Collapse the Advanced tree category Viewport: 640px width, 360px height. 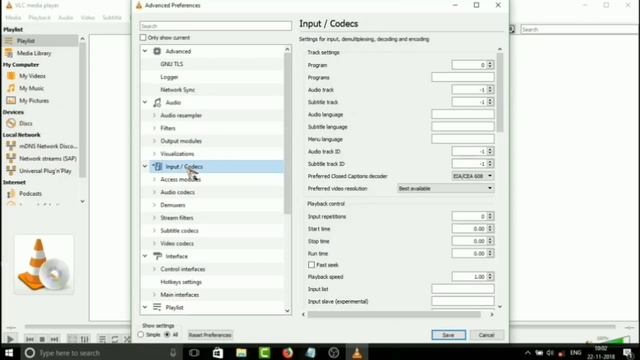[145, 51]
